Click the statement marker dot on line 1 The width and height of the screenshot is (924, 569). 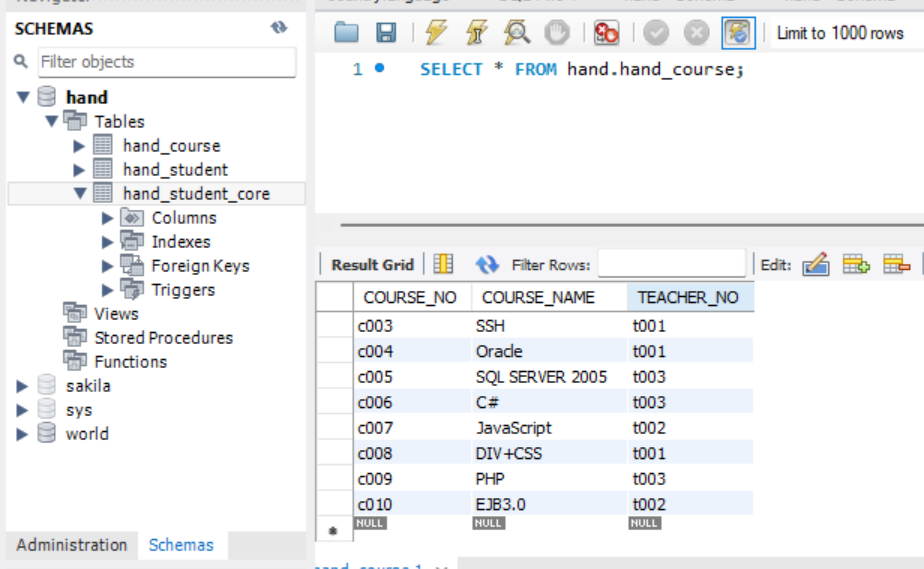tap(380, 68)
